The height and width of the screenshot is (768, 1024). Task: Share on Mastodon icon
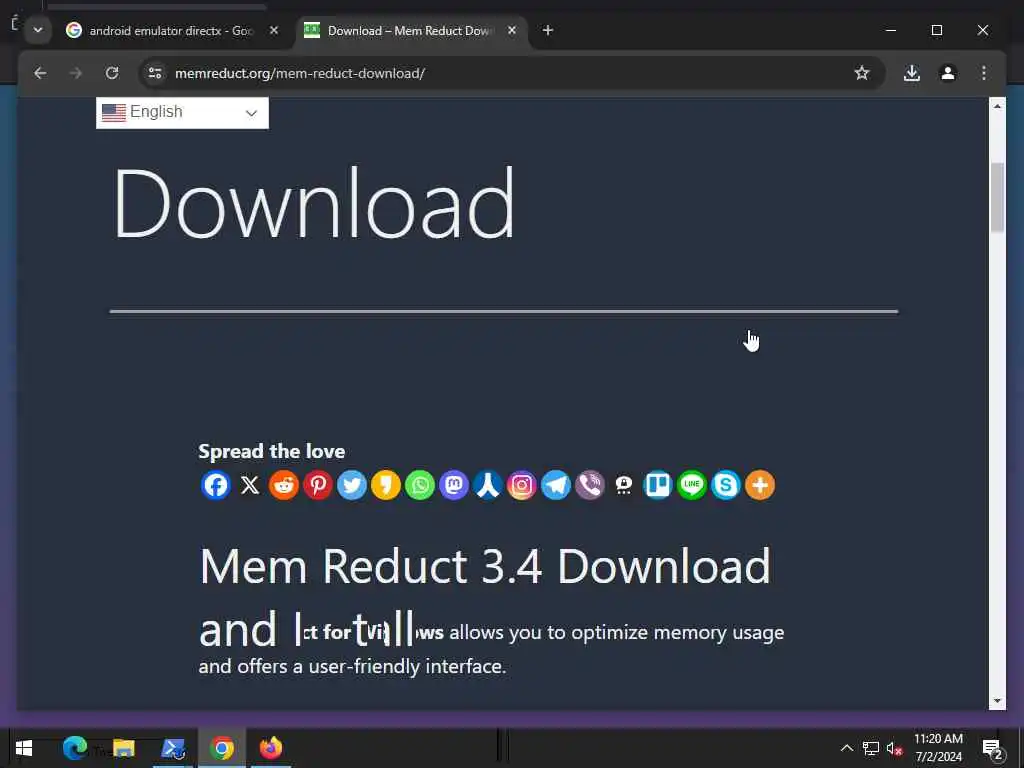(x=453, y=485)
